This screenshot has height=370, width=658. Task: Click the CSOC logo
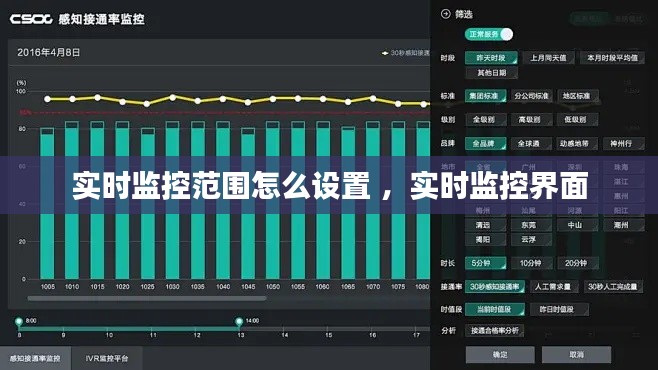[31, 19]
